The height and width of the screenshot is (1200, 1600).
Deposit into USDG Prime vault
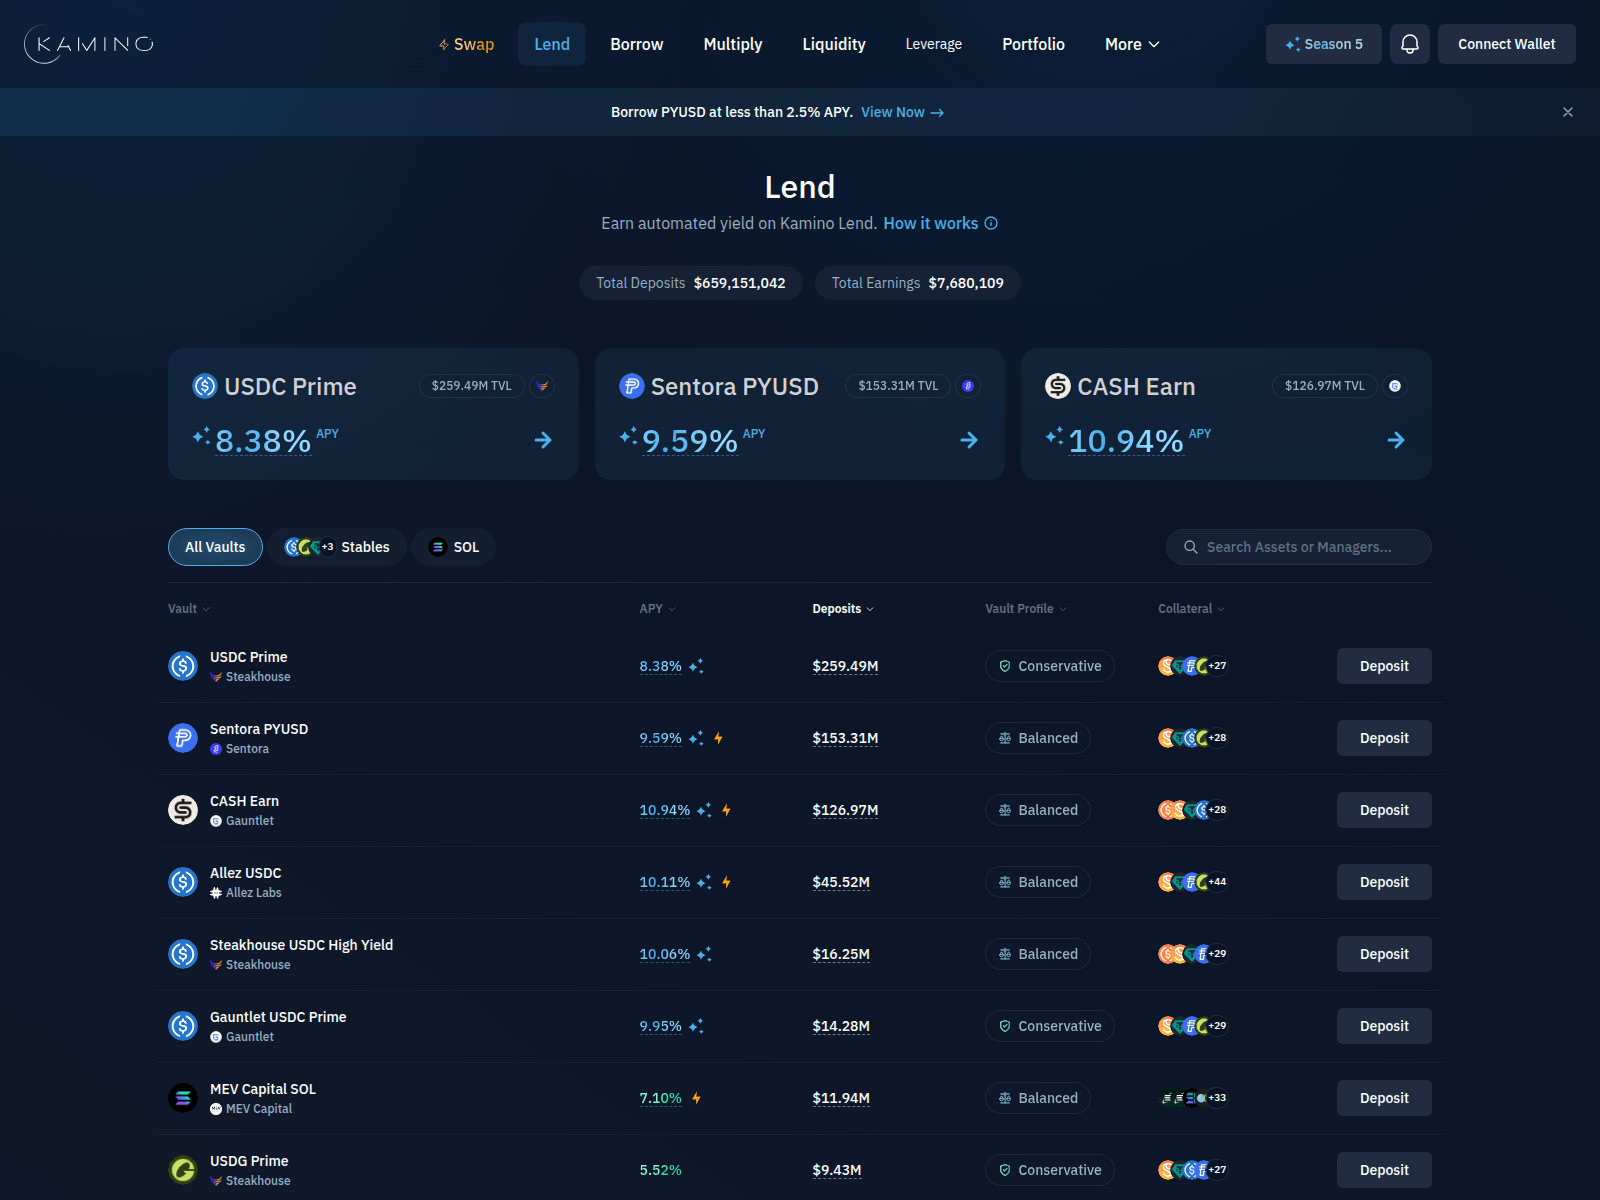(1384, 1170)
